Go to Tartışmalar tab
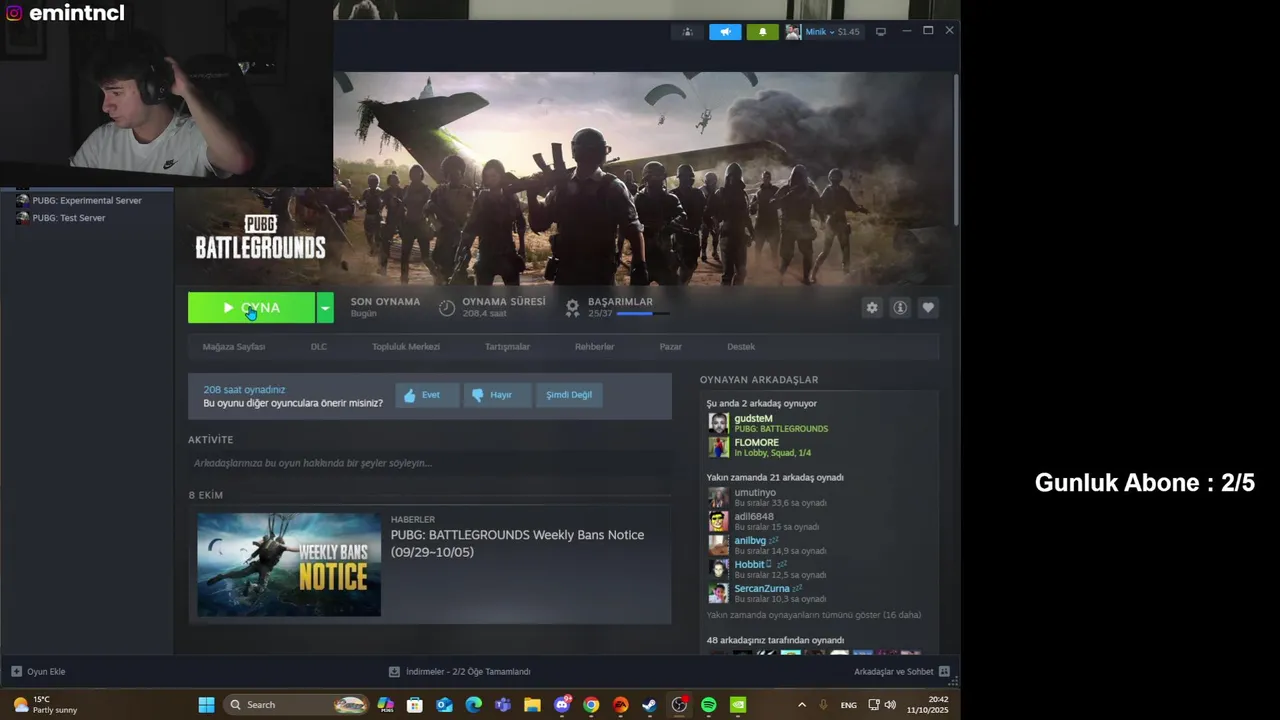This screenshot has width=1280, height=720. [x=507, y=347]
